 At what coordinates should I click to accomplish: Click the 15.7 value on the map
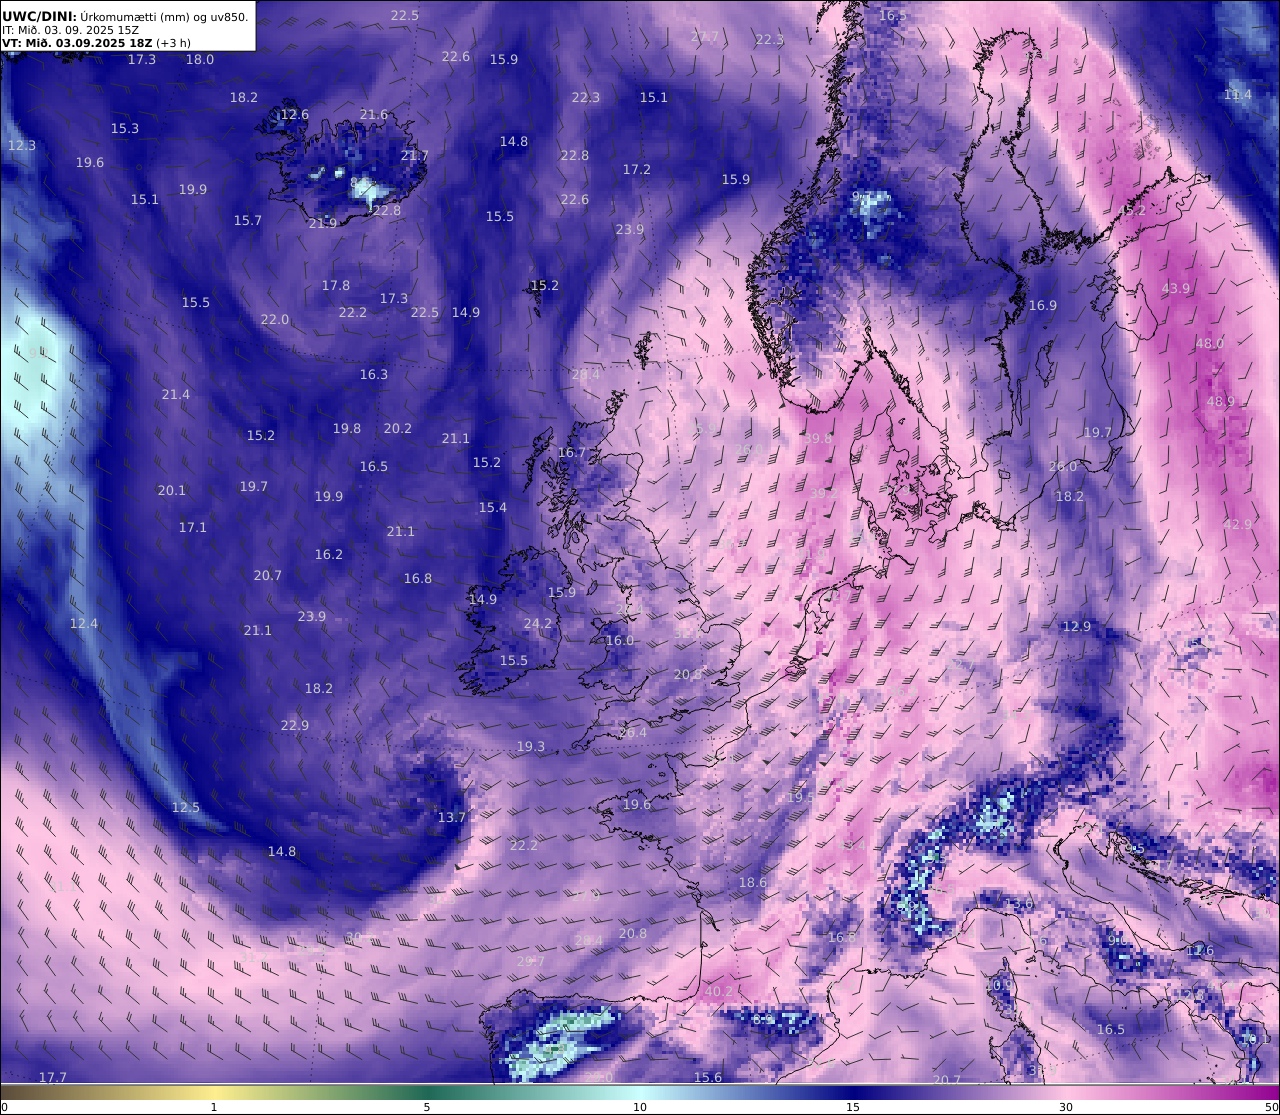248,220
